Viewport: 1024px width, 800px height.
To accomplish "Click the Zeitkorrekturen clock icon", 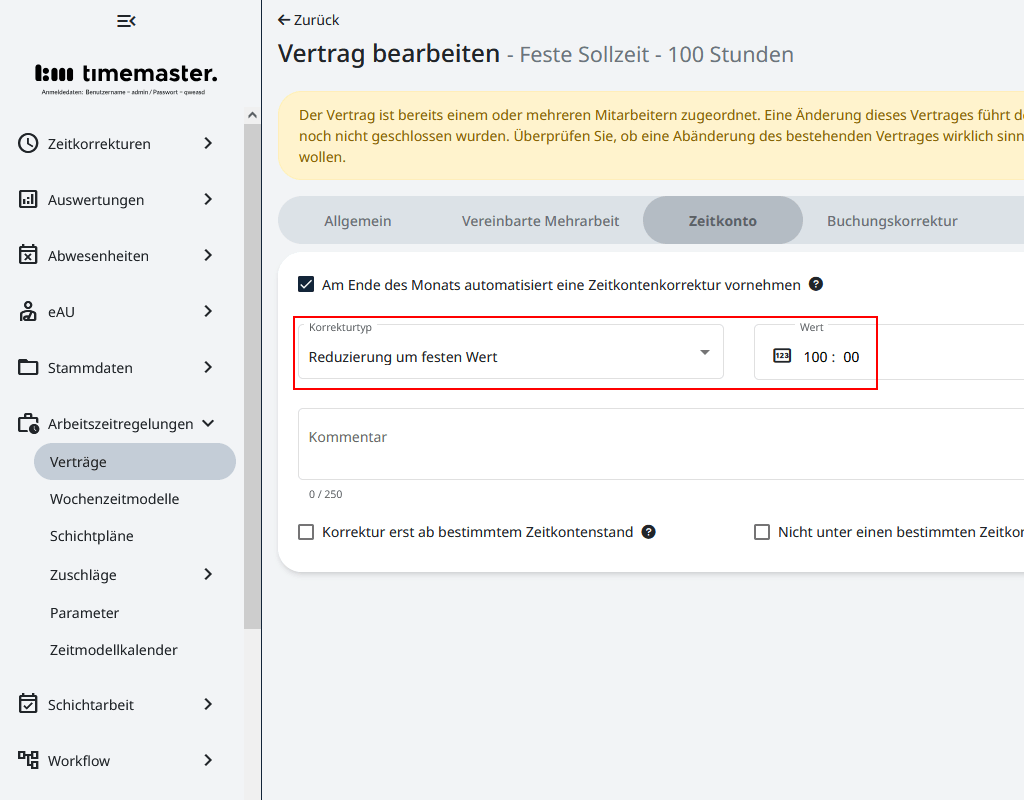I will pyautogui.click(x=28, y=143).
